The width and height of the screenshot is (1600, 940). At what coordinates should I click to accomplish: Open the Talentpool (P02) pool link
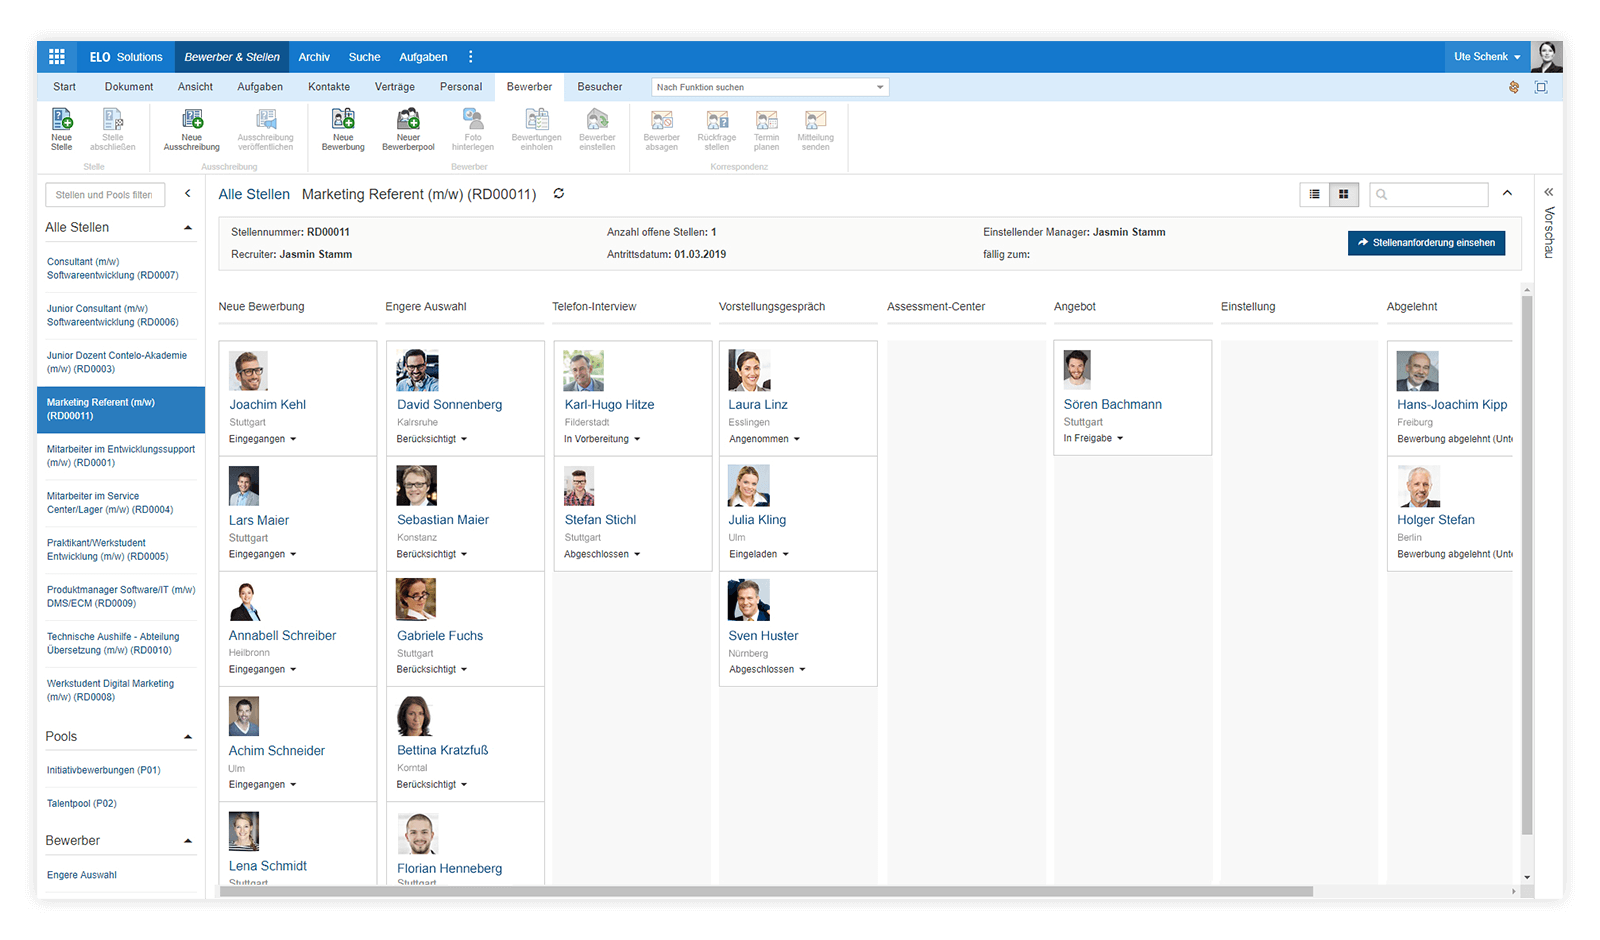pyautogui.click(x=82, y=804)
